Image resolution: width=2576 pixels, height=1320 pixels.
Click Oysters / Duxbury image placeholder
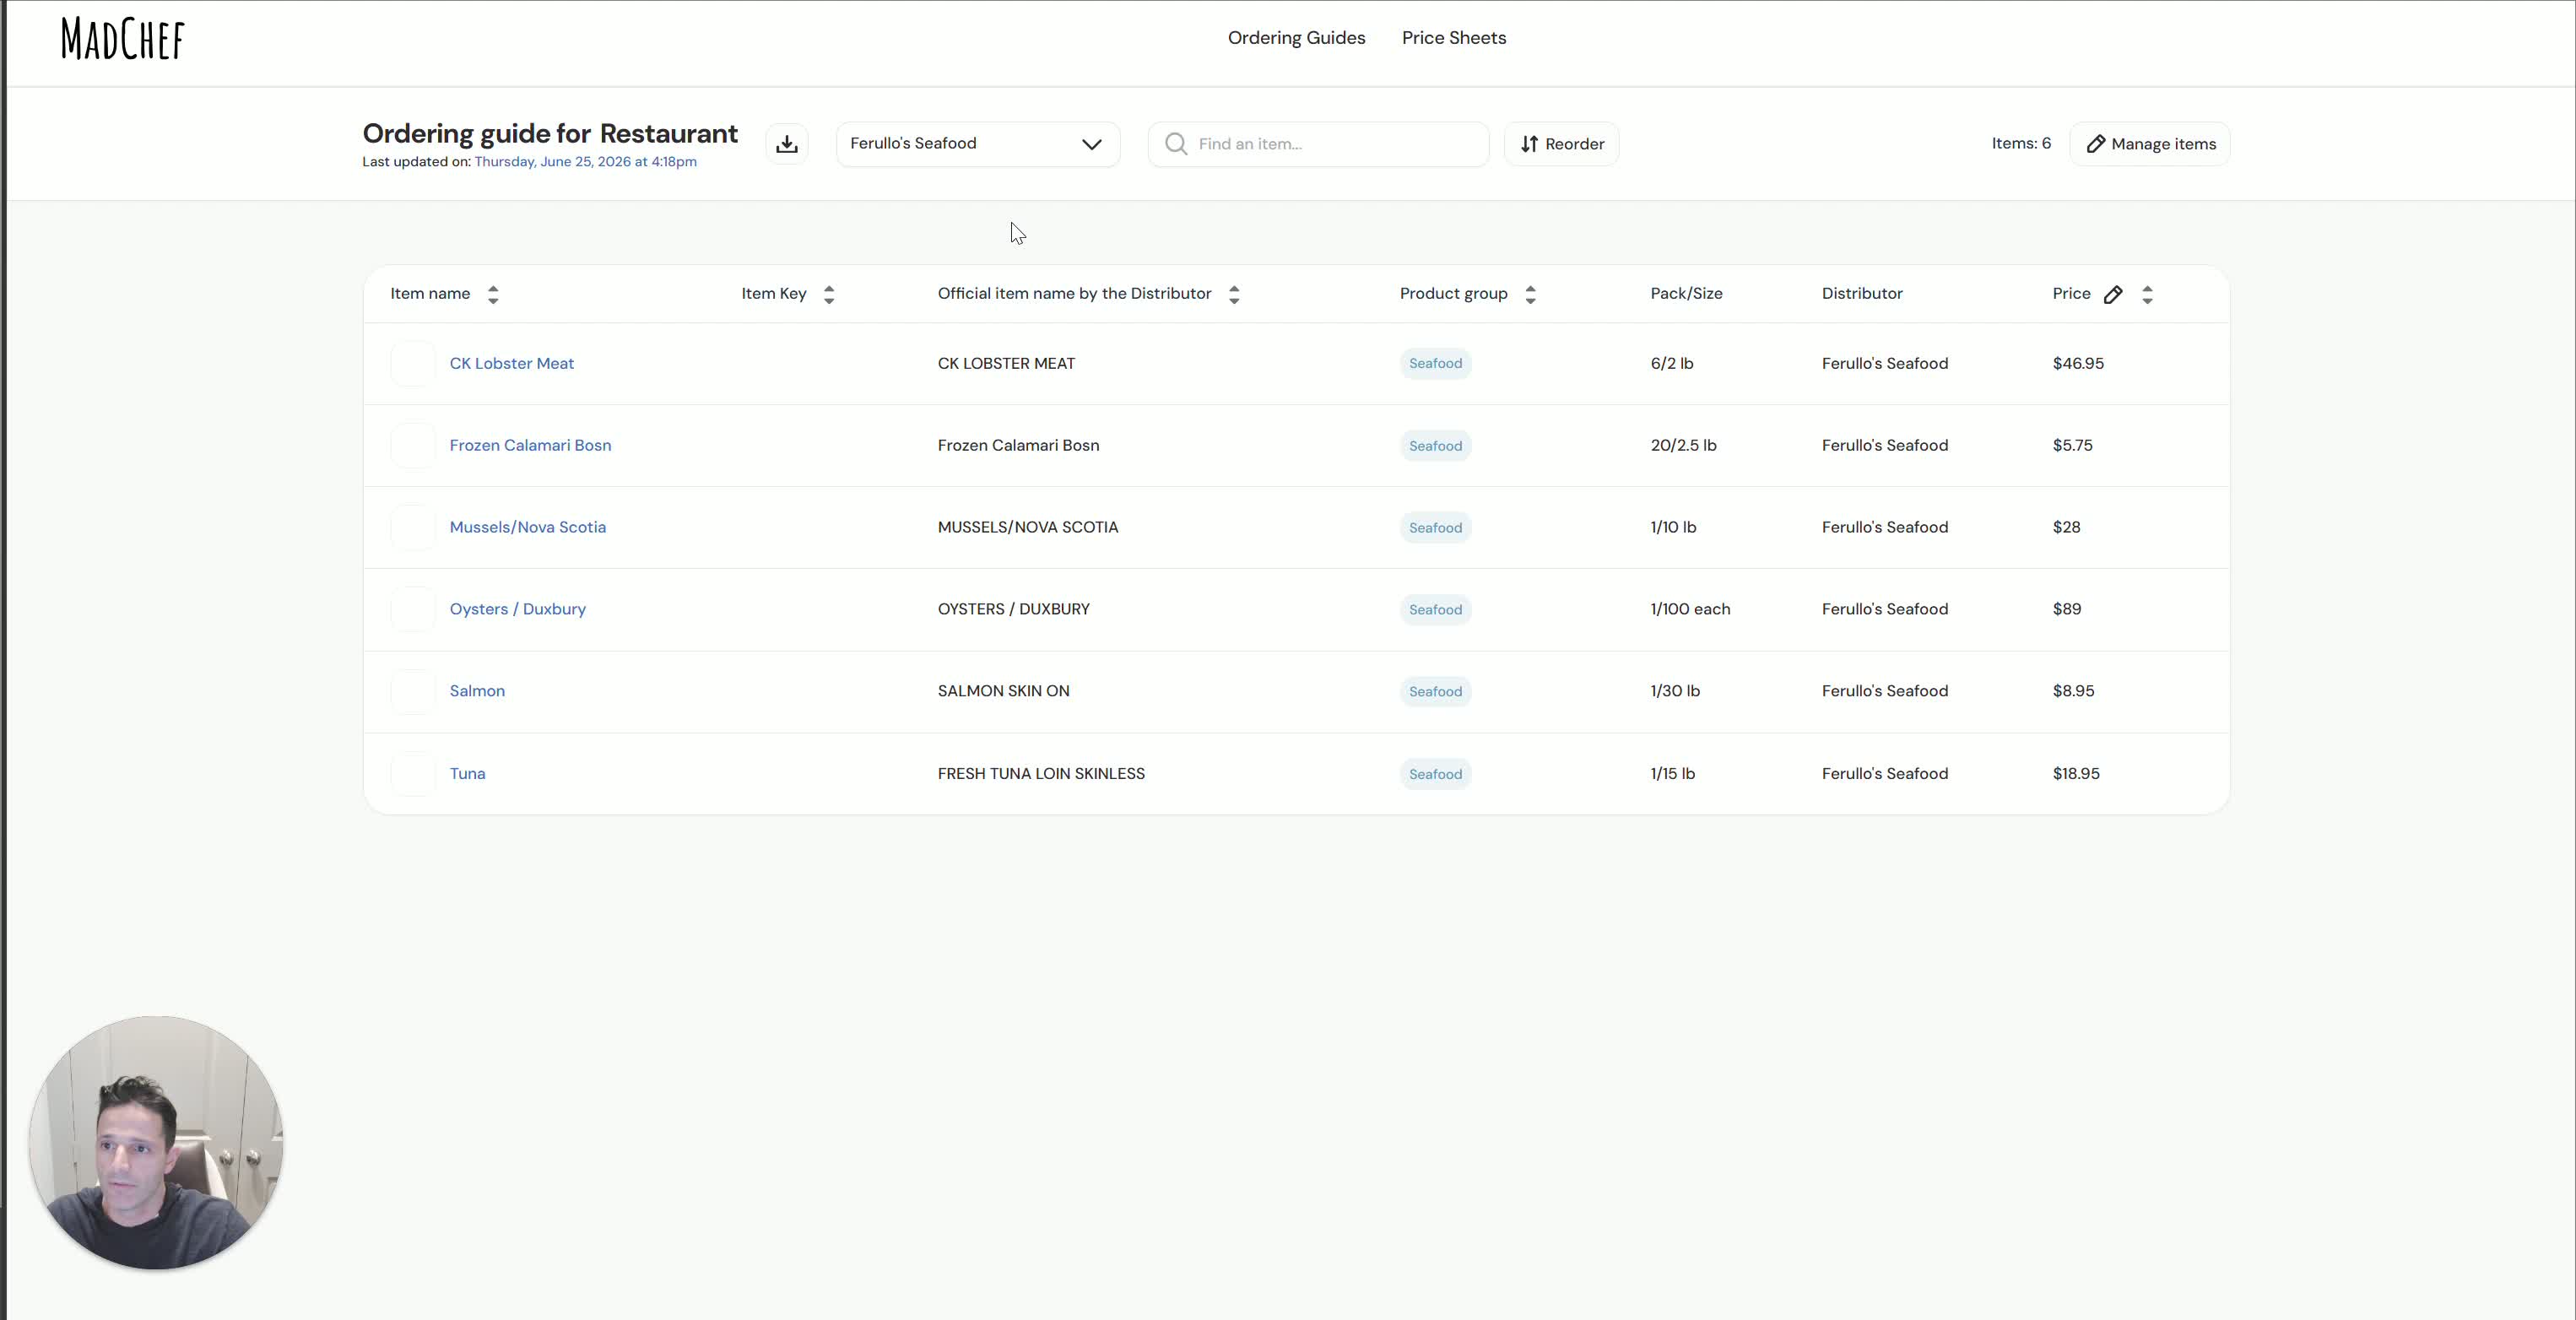tap(413, 610)
